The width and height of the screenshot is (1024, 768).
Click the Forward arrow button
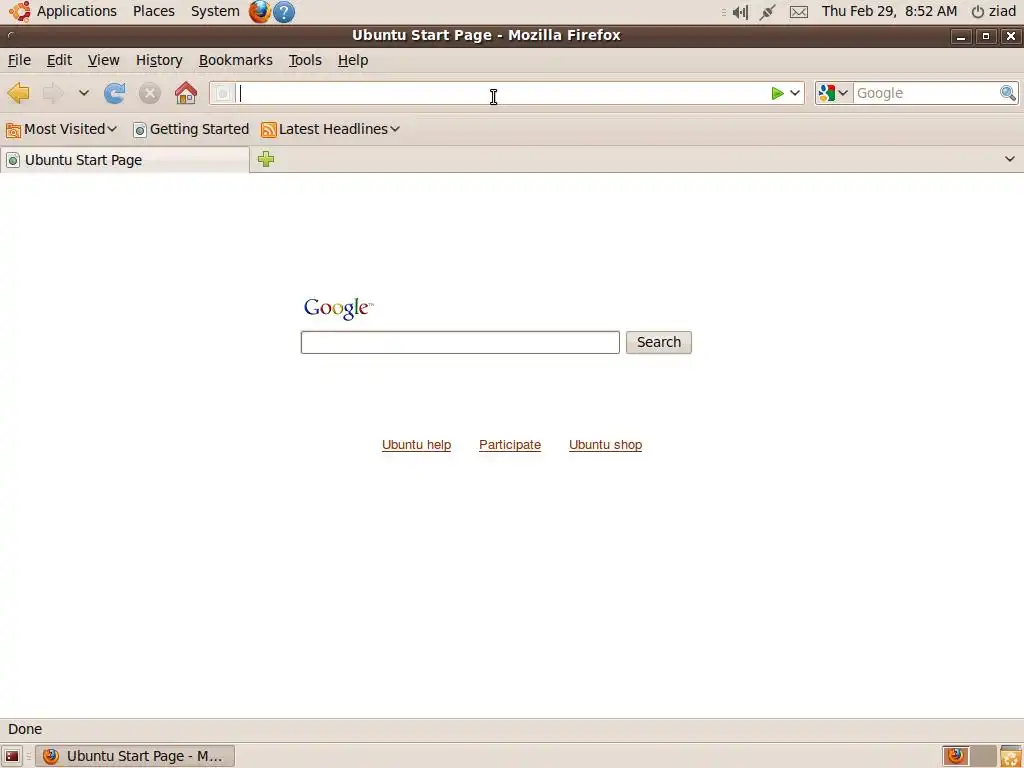point(53,93)
